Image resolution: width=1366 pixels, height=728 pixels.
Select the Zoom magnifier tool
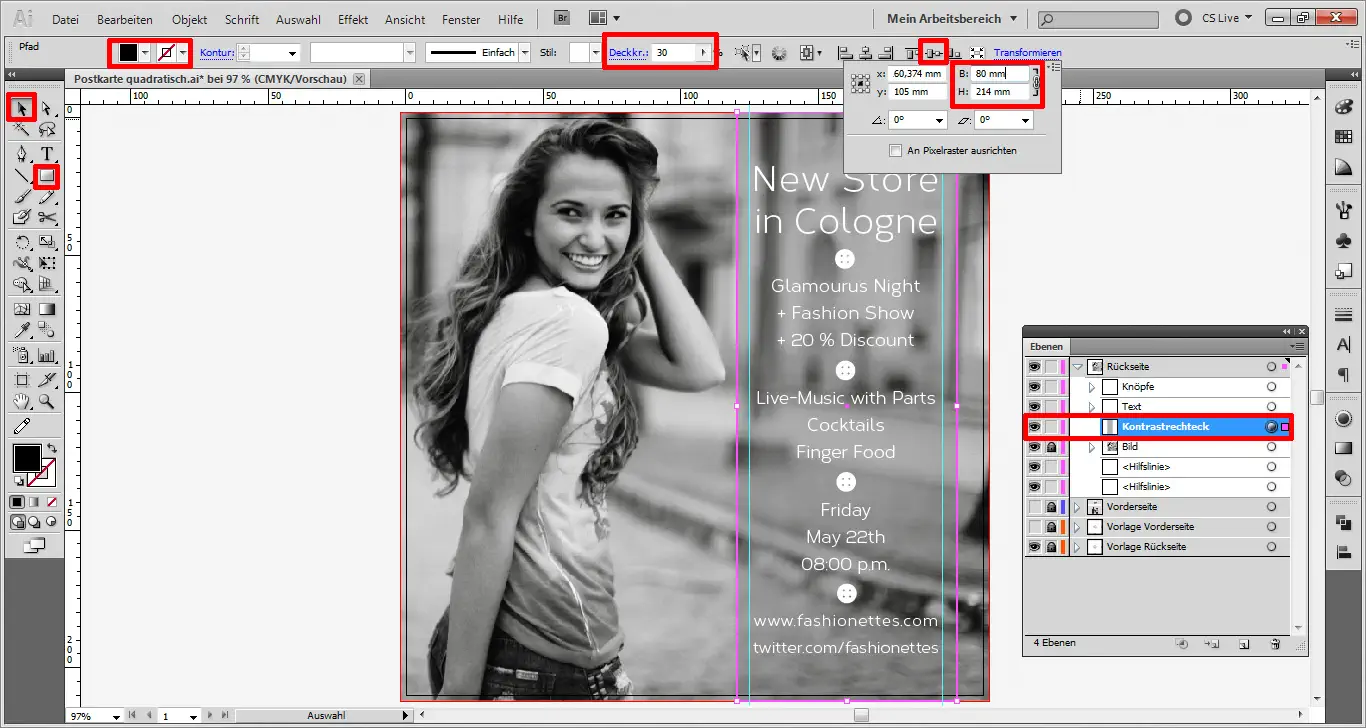pos(46,402)
